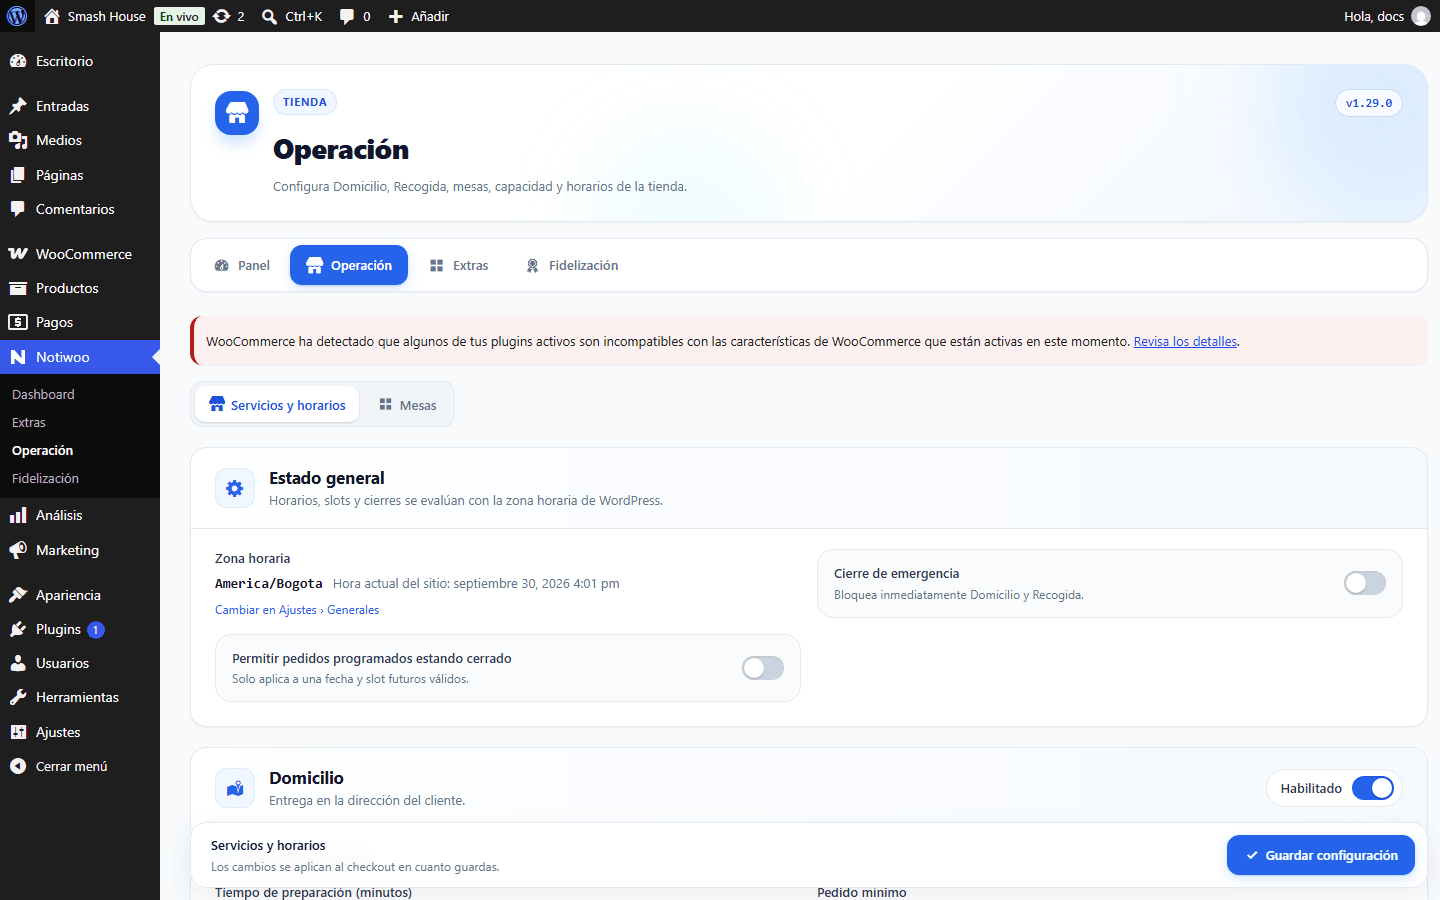
Task: Enable Permitir pedidos programados estando cerrado
Action: (x=763, y=668)
